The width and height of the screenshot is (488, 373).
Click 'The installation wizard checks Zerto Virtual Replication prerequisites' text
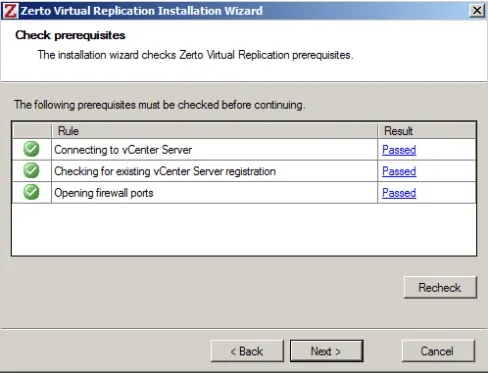tap(195, 55)
